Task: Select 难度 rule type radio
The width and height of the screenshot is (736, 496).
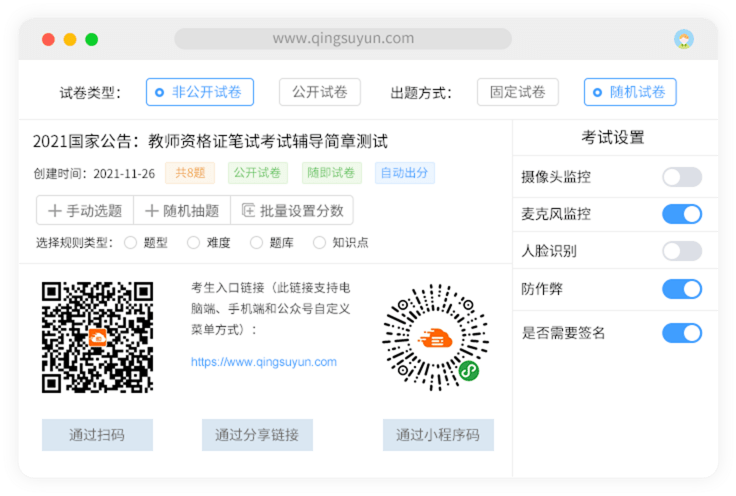Action: [193, 243]
